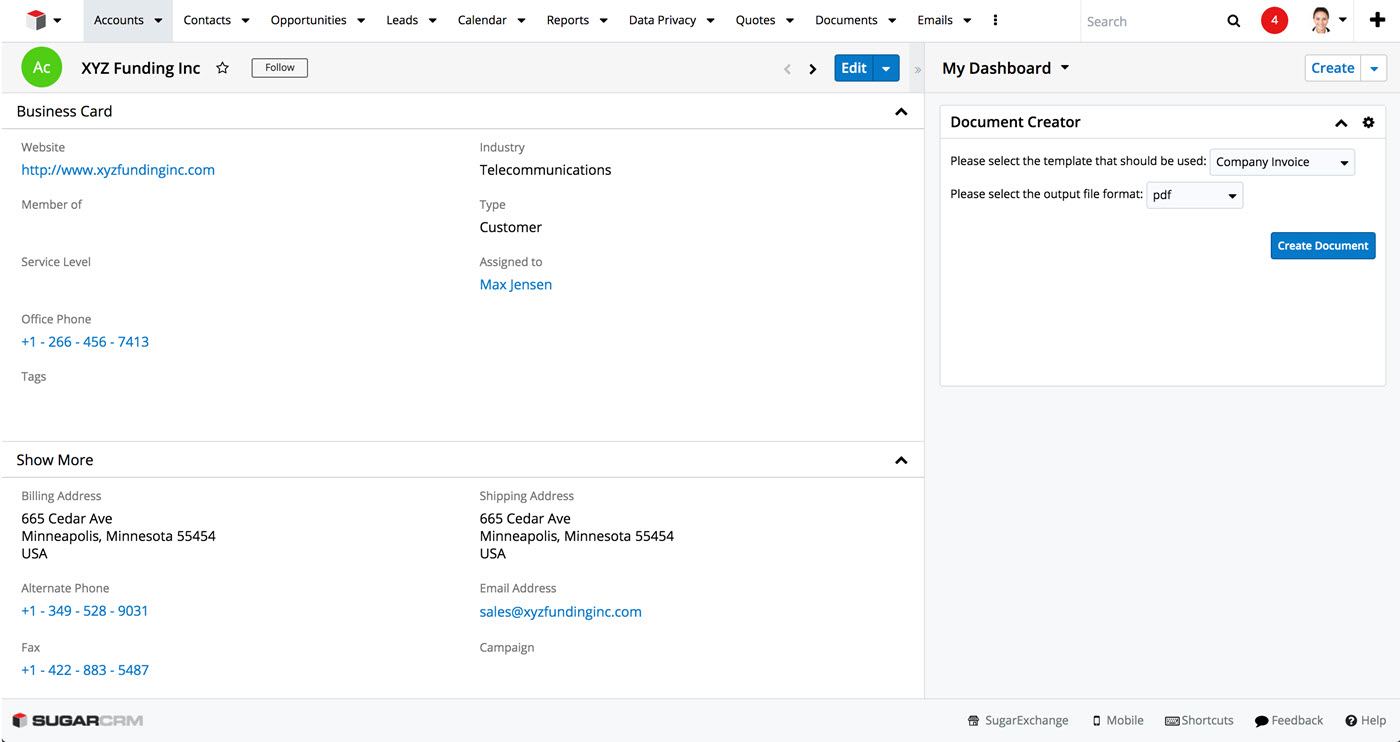Click the Shipping Address 665 Cedar Ave
The height and width of the screenshot is (742, 1400).
tap(525, 519)
